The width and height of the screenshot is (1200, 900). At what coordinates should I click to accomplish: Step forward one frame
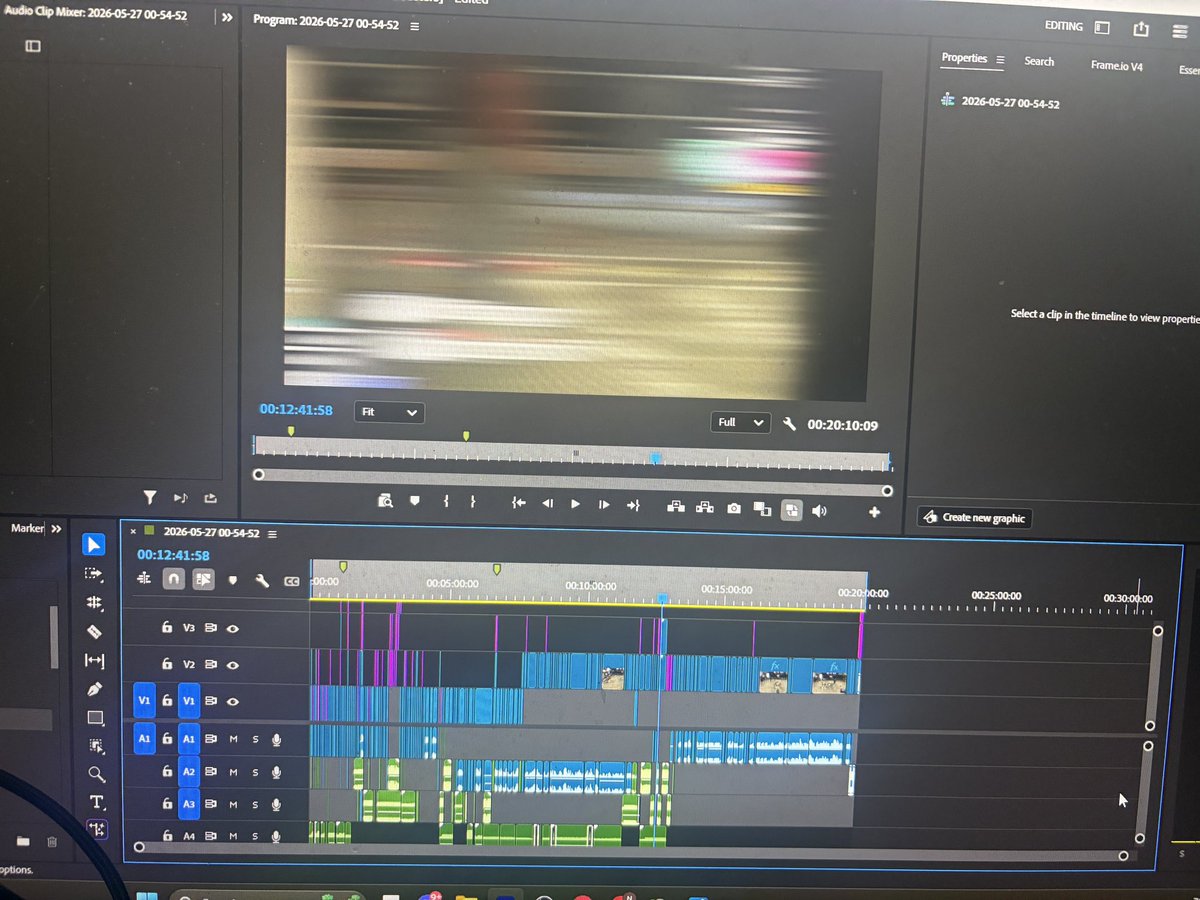(603, 504)
